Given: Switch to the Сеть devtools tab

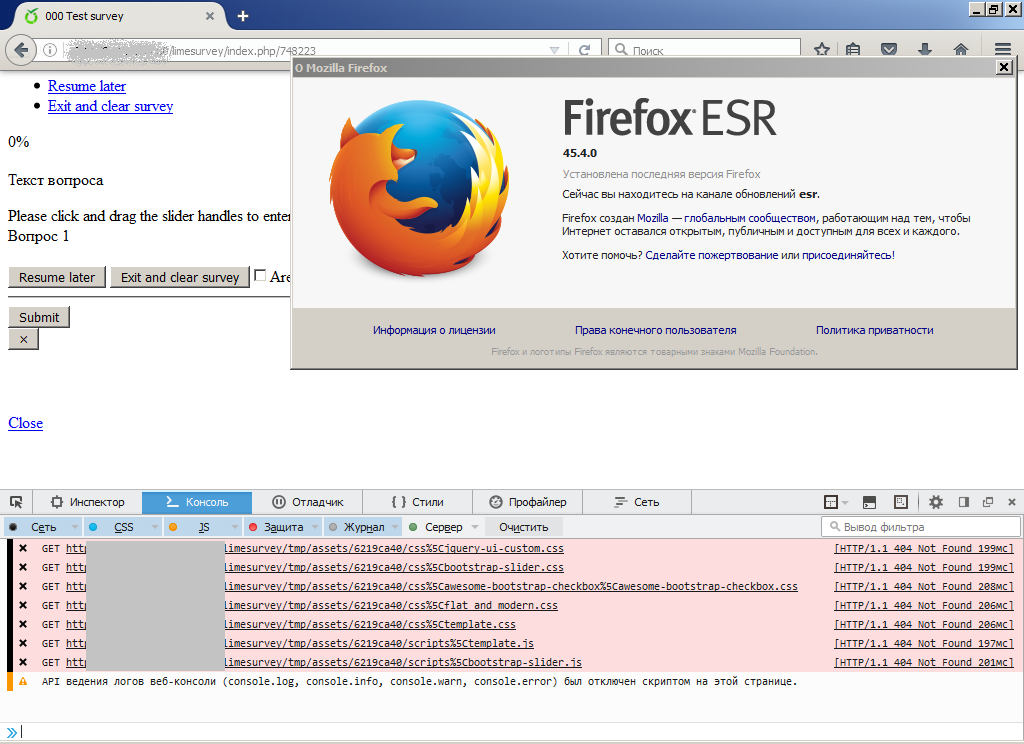Looking at the screenshot, I should [x=637, y=502].
